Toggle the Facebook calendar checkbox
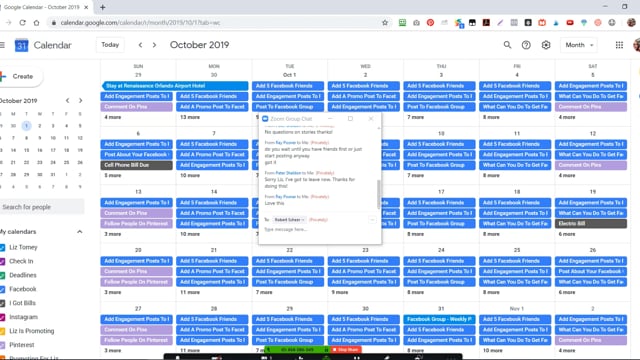Image resolution: width=640 pixels, height=360 pixels. tap(2, 289)
